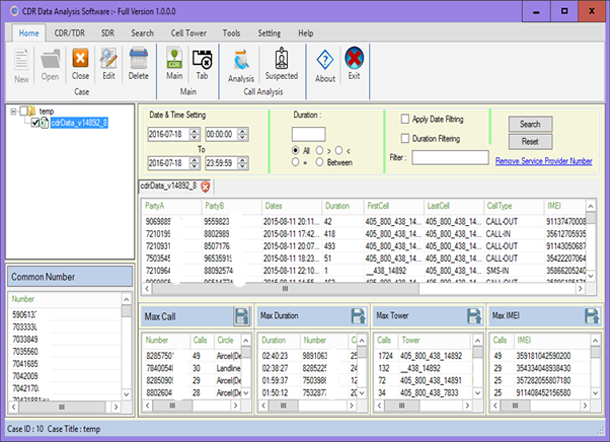The image size is (610, 442).
Task: Export the Max Tower table
Action: coord(473,316)
